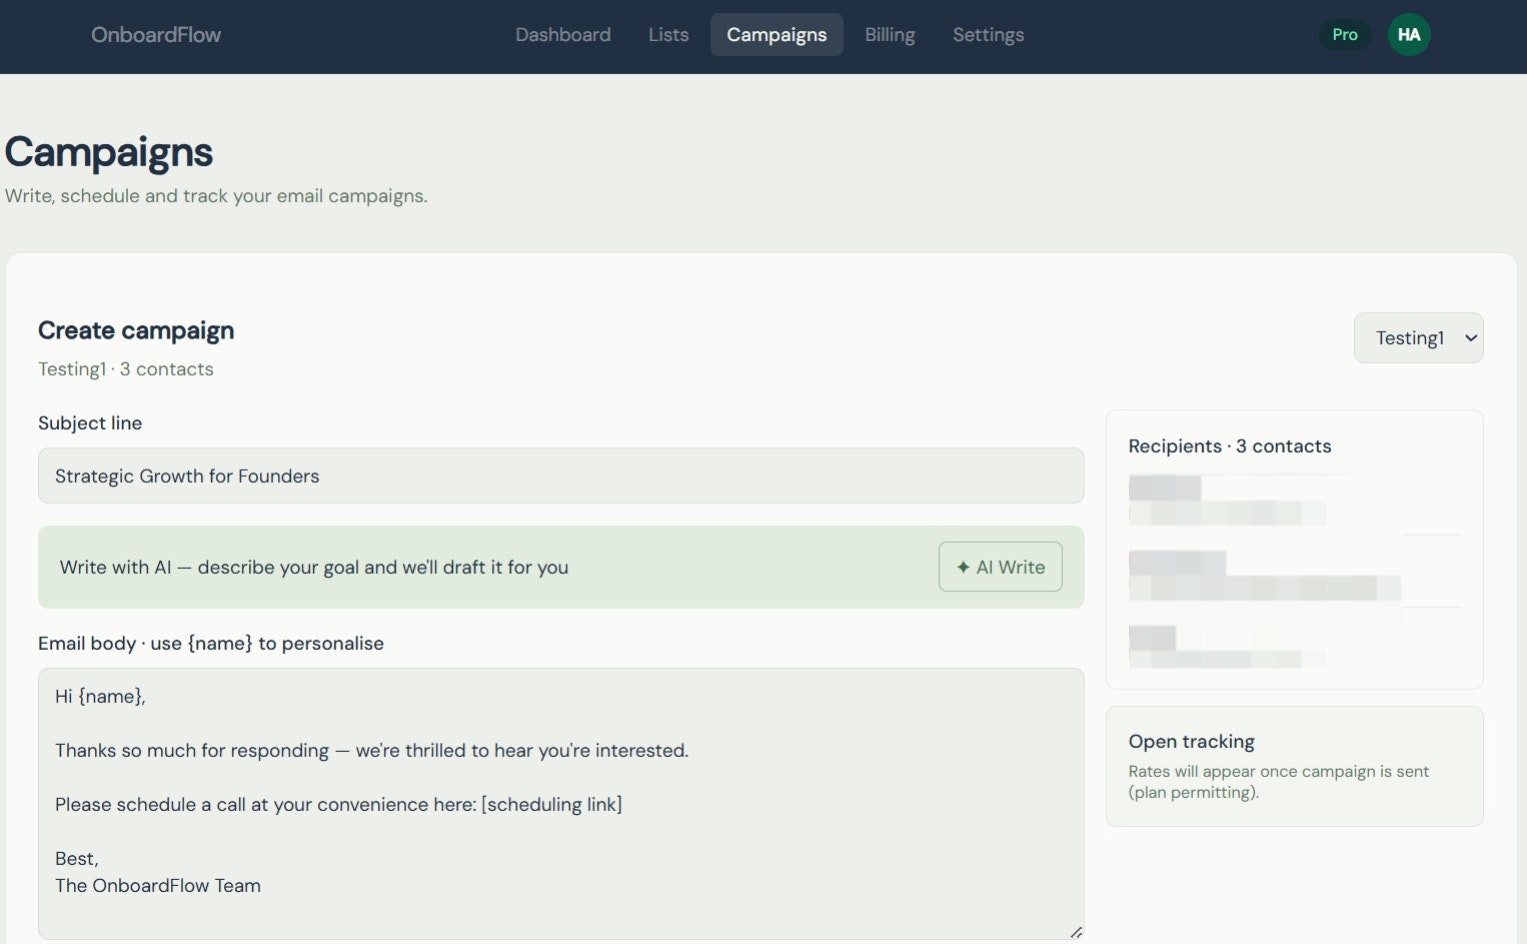The width and height of the screenshot is (1527, 944).
Task: Click the 'Please schedule a call' line
Action: [339, 804]
